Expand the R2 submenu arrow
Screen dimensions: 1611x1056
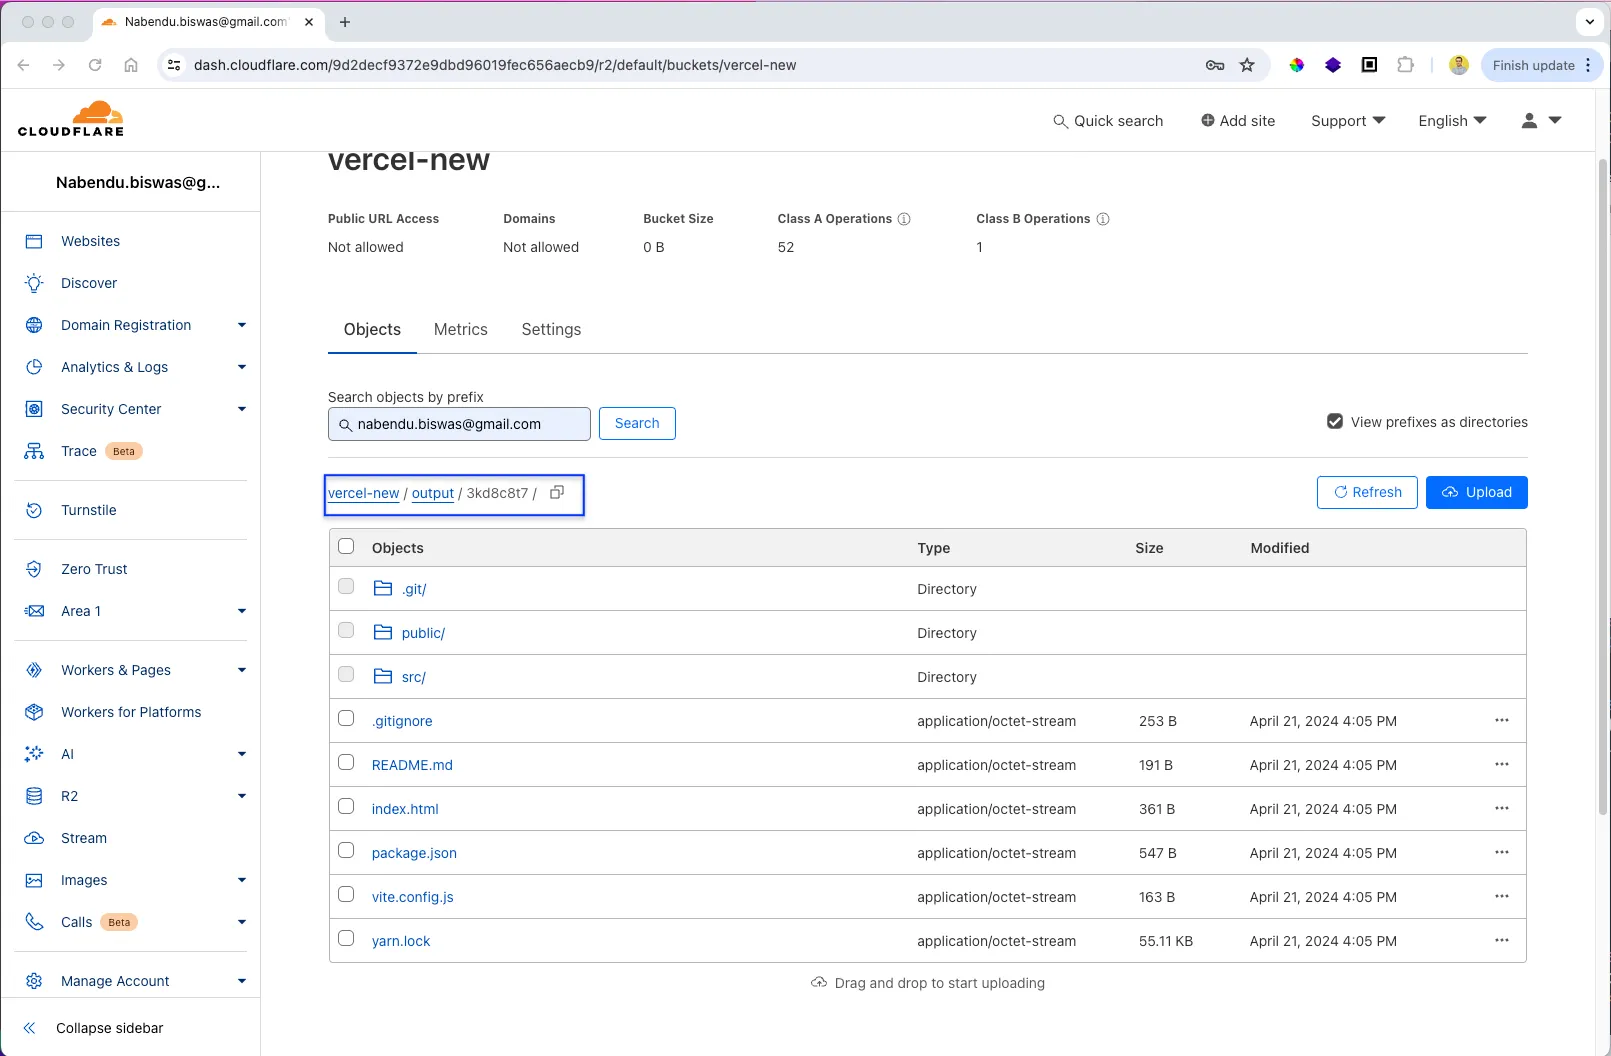pyautogui.click(x=242, y=796)
